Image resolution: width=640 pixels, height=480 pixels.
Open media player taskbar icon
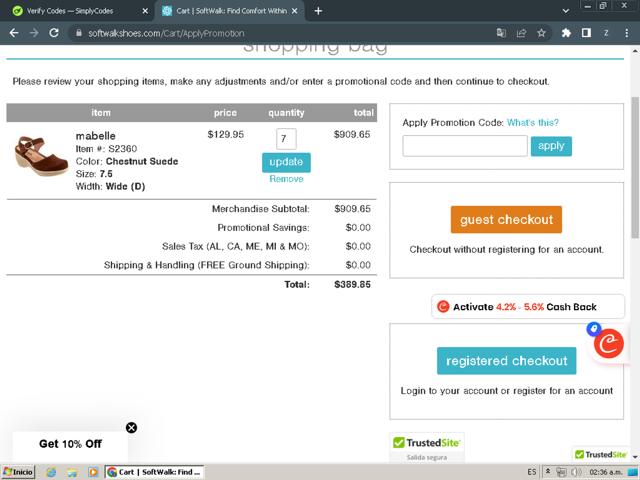click(93, 472)
